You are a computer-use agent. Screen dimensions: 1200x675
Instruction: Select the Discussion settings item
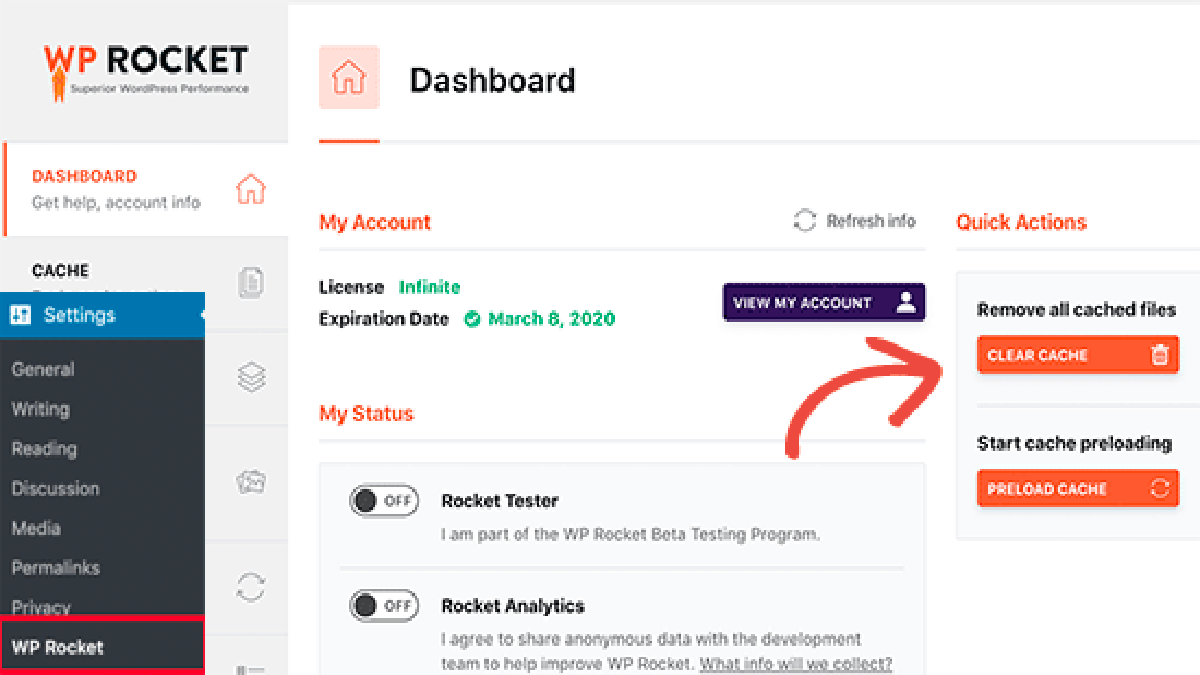[x=55, y=488]
